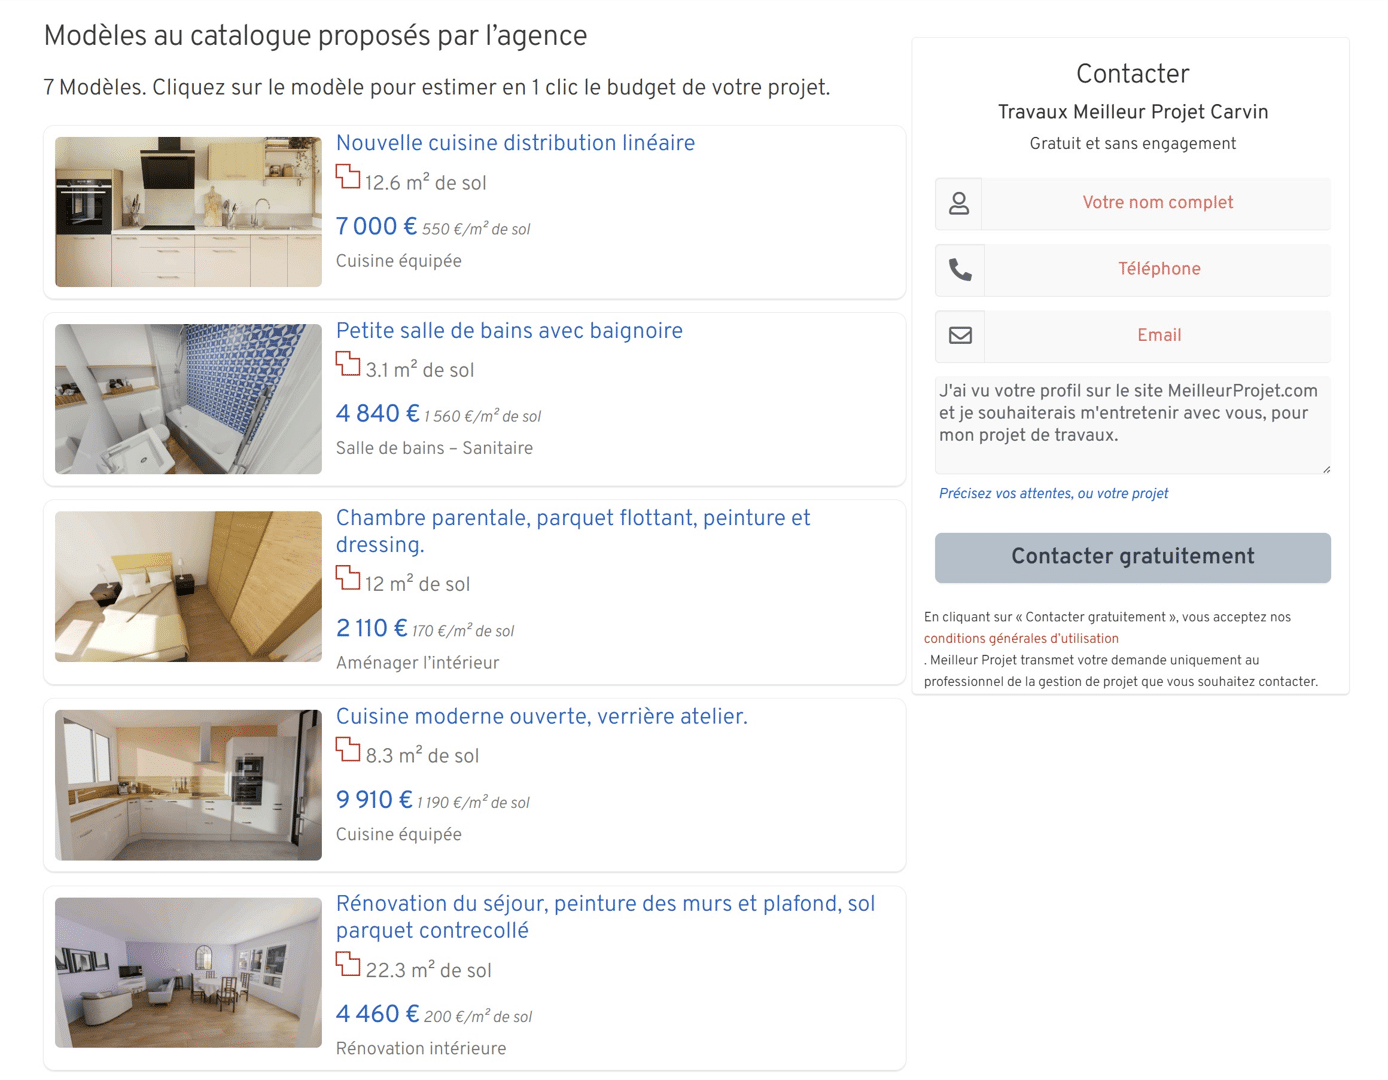Image resolution: width=1388 pixels, height=1080 pixels.
Task: Click the Chambre parentale bedroom thumbnail
Action: (188, 587)
